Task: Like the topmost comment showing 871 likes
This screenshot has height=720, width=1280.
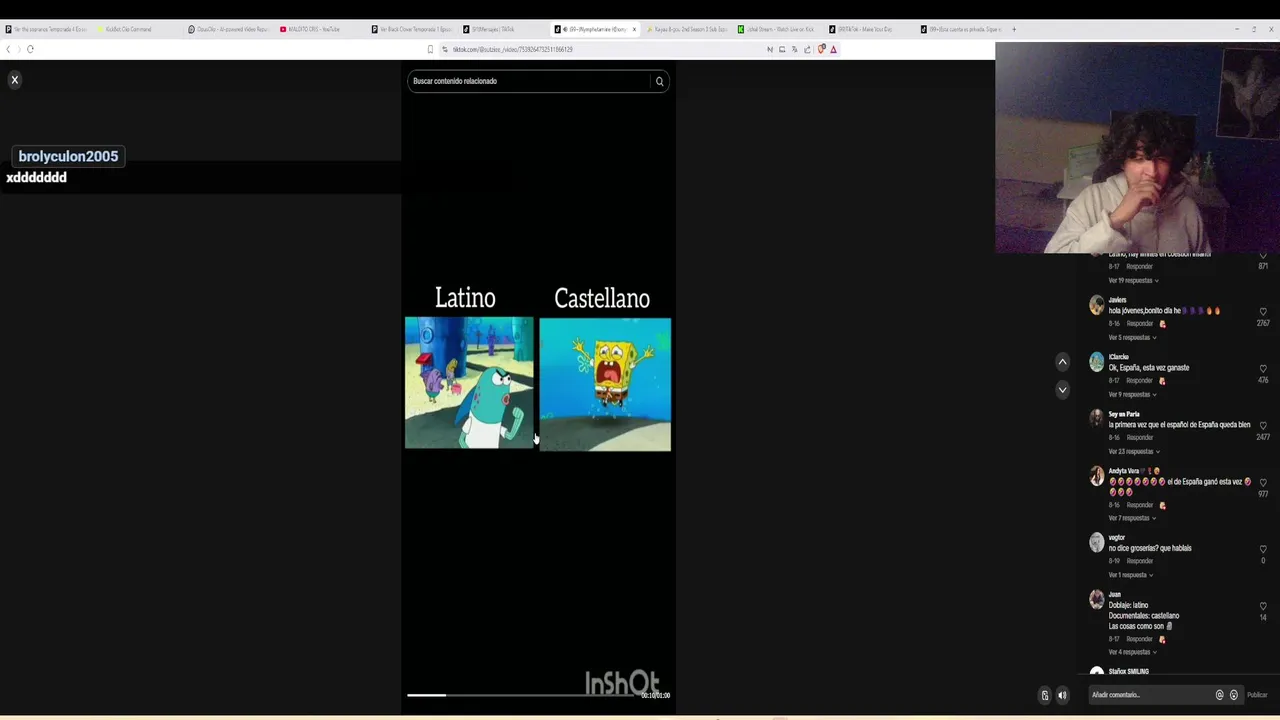Action: pyautogui.click(x=1263, y=256)
